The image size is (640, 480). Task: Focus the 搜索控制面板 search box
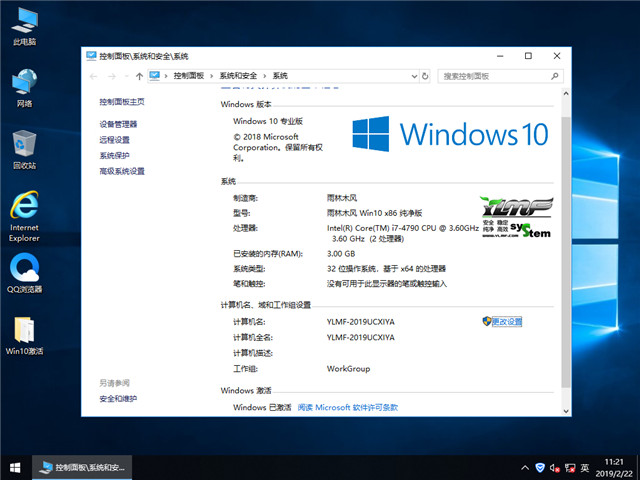[x=500, y=76]
